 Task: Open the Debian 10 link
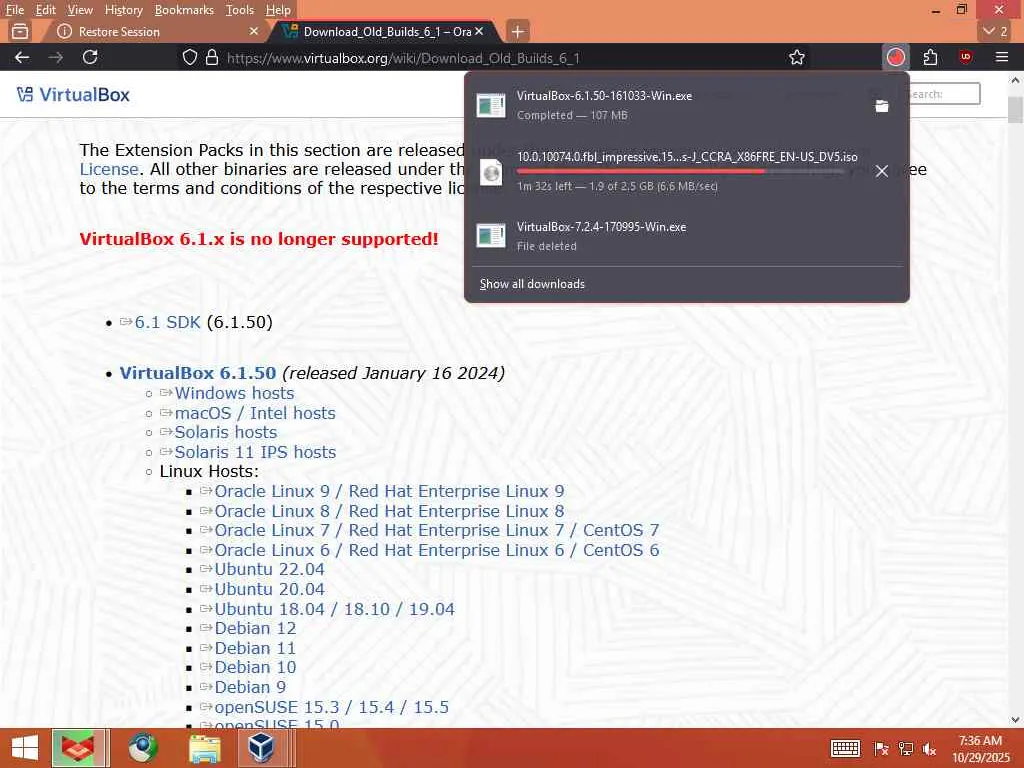coord(255,667)
